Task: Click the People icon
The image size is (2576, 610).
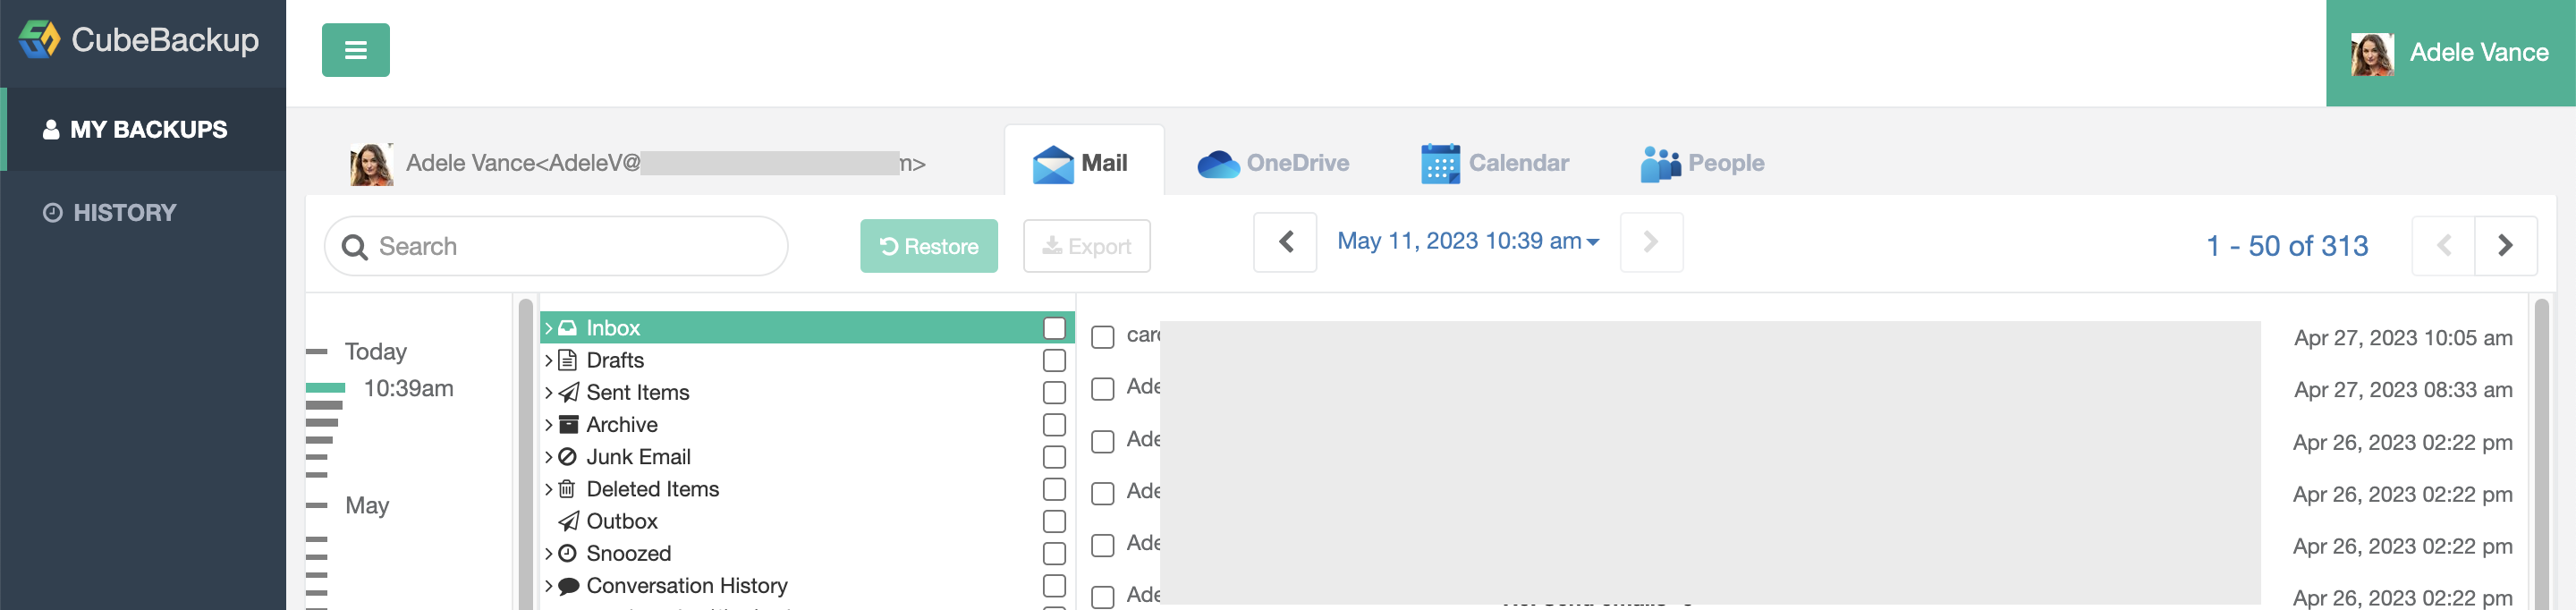Action: tap(1660, 164)
